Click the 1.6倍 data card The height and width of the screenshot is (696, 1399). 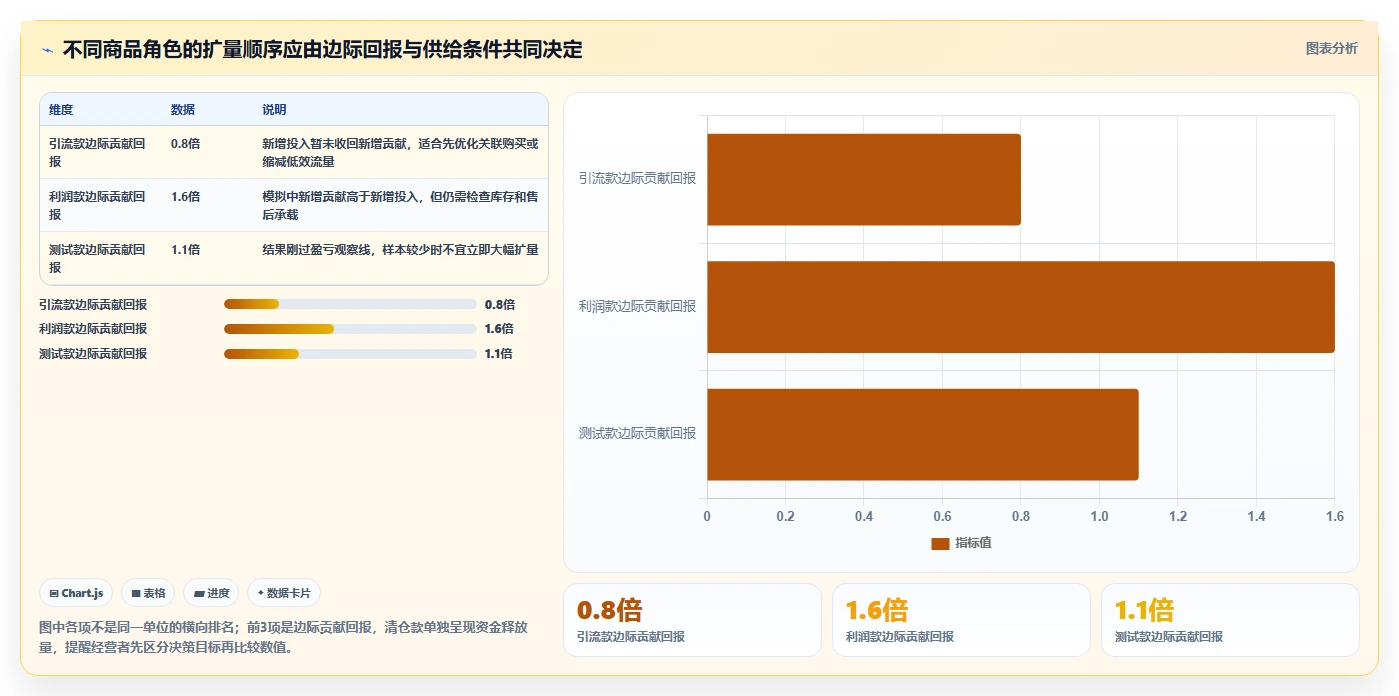pyautogui.click(x=961, y=620)
